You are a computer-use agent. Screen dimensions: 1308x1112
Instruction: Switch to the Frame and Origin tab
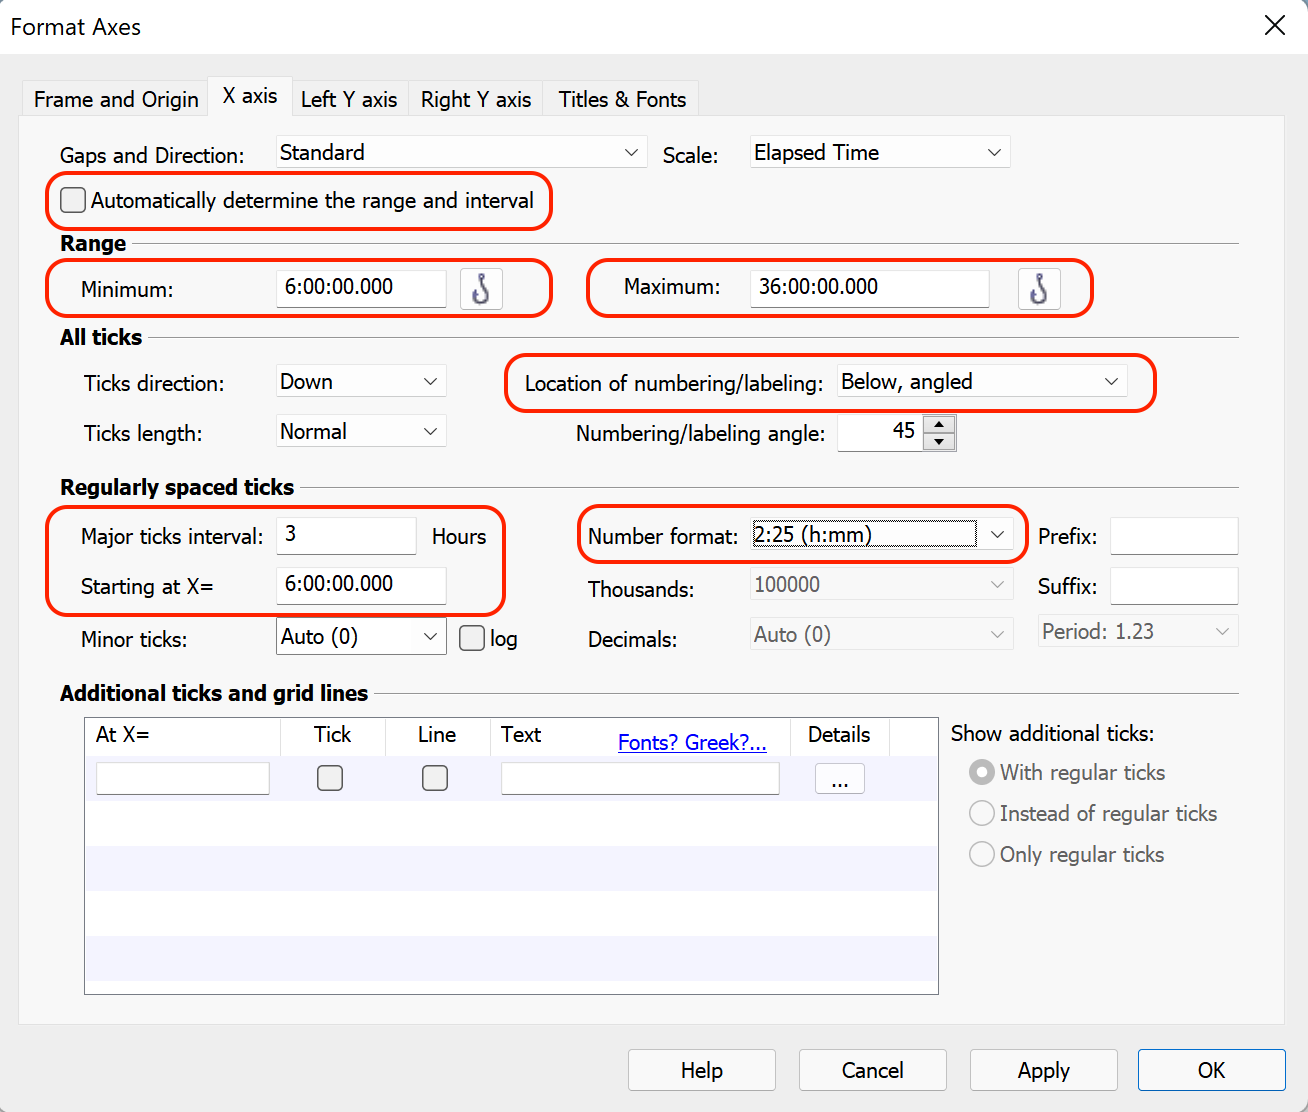pyautogui.click(x=116, y=99)
